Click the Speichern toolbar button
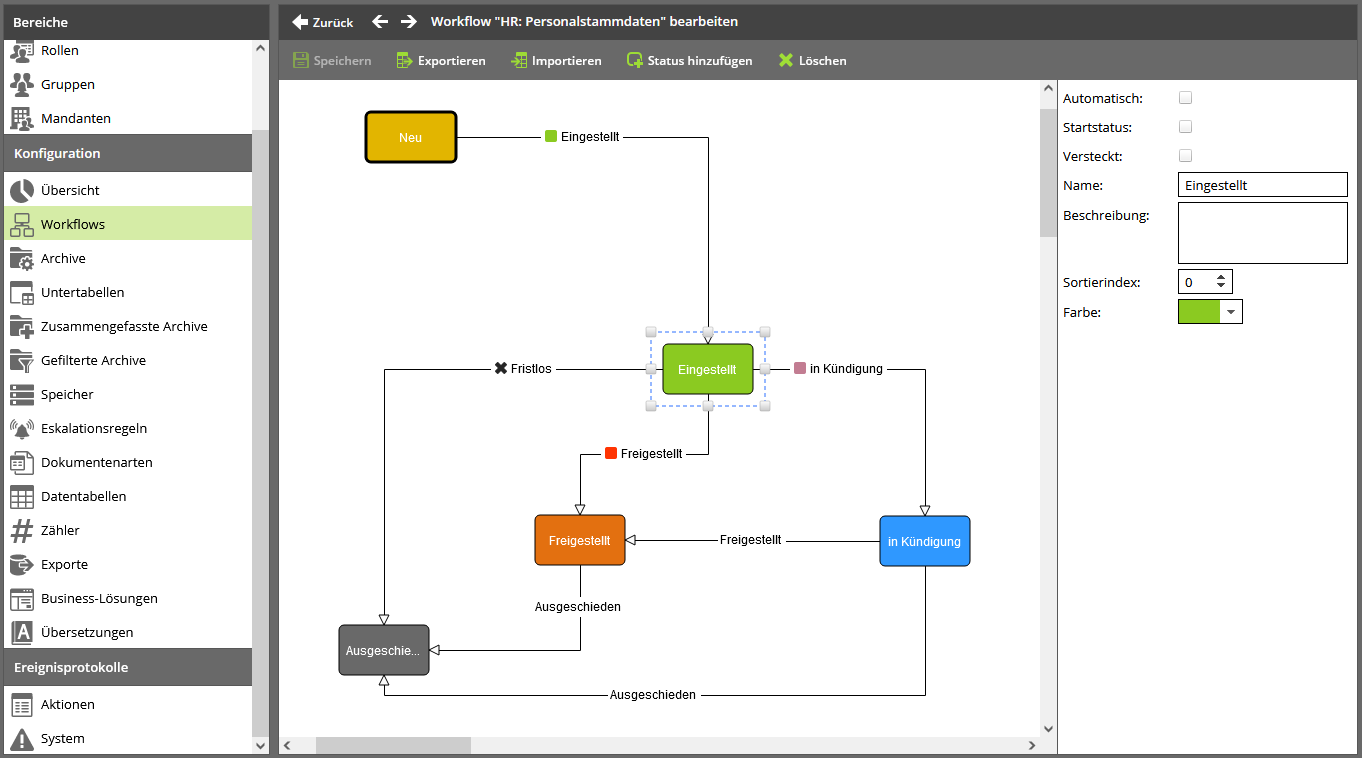This screenshot has height=758, width=1362. (x=332, y=61)
